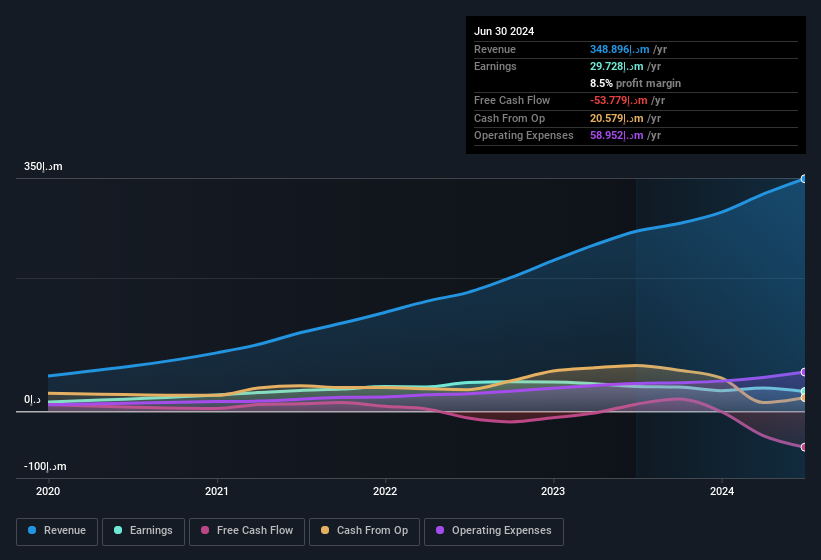Click the 29.728 earnings value in tooltip

(x=617, y=66)
